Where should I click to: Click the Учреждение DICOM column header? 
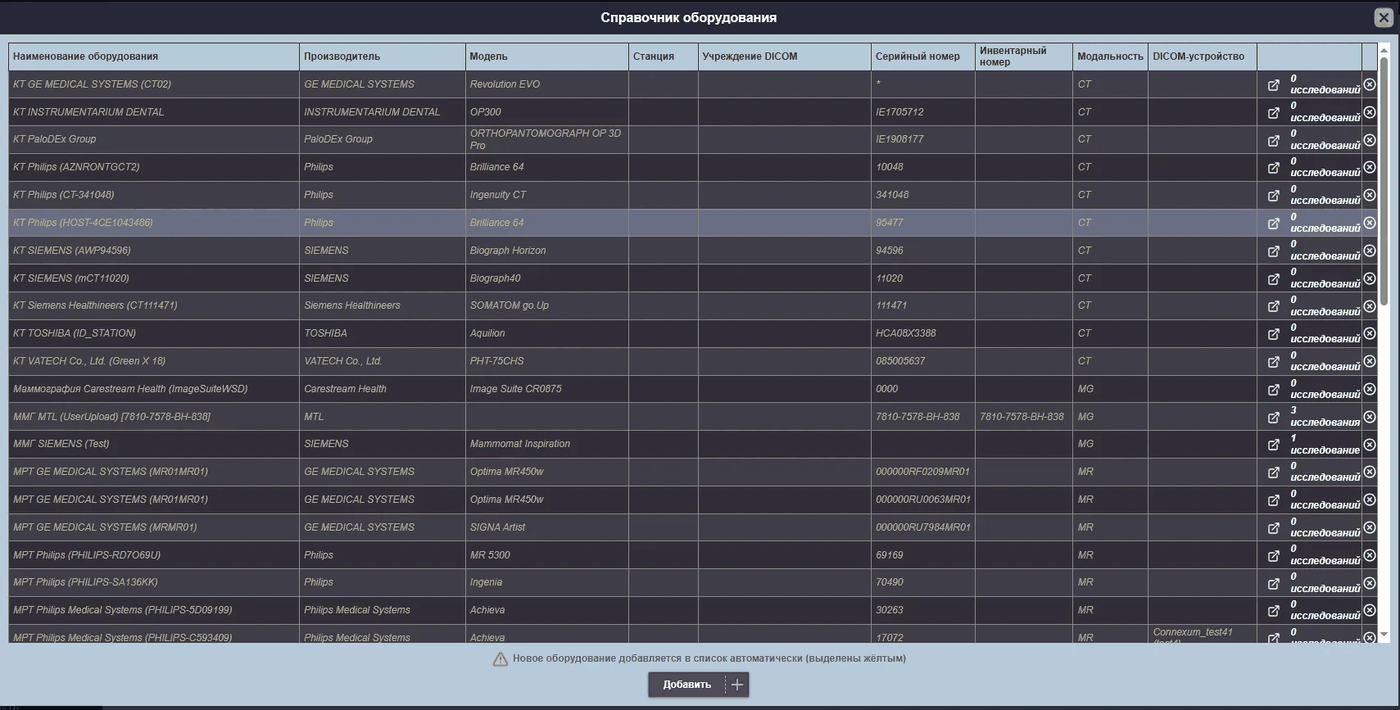(784, 56)
